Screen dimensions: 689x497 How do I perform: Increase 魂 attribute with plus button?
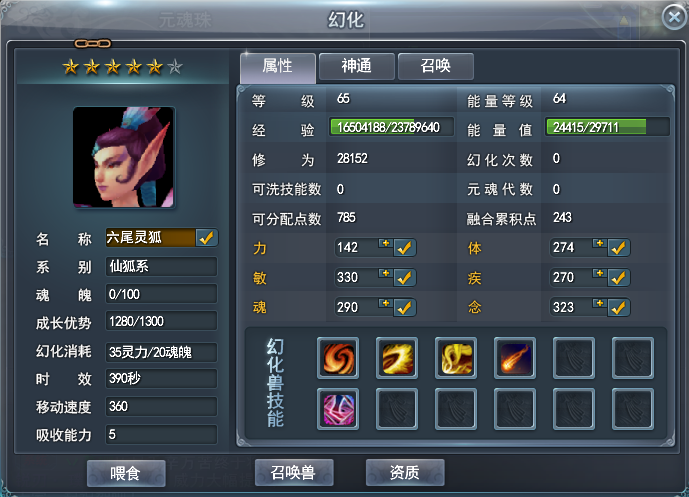385,303
